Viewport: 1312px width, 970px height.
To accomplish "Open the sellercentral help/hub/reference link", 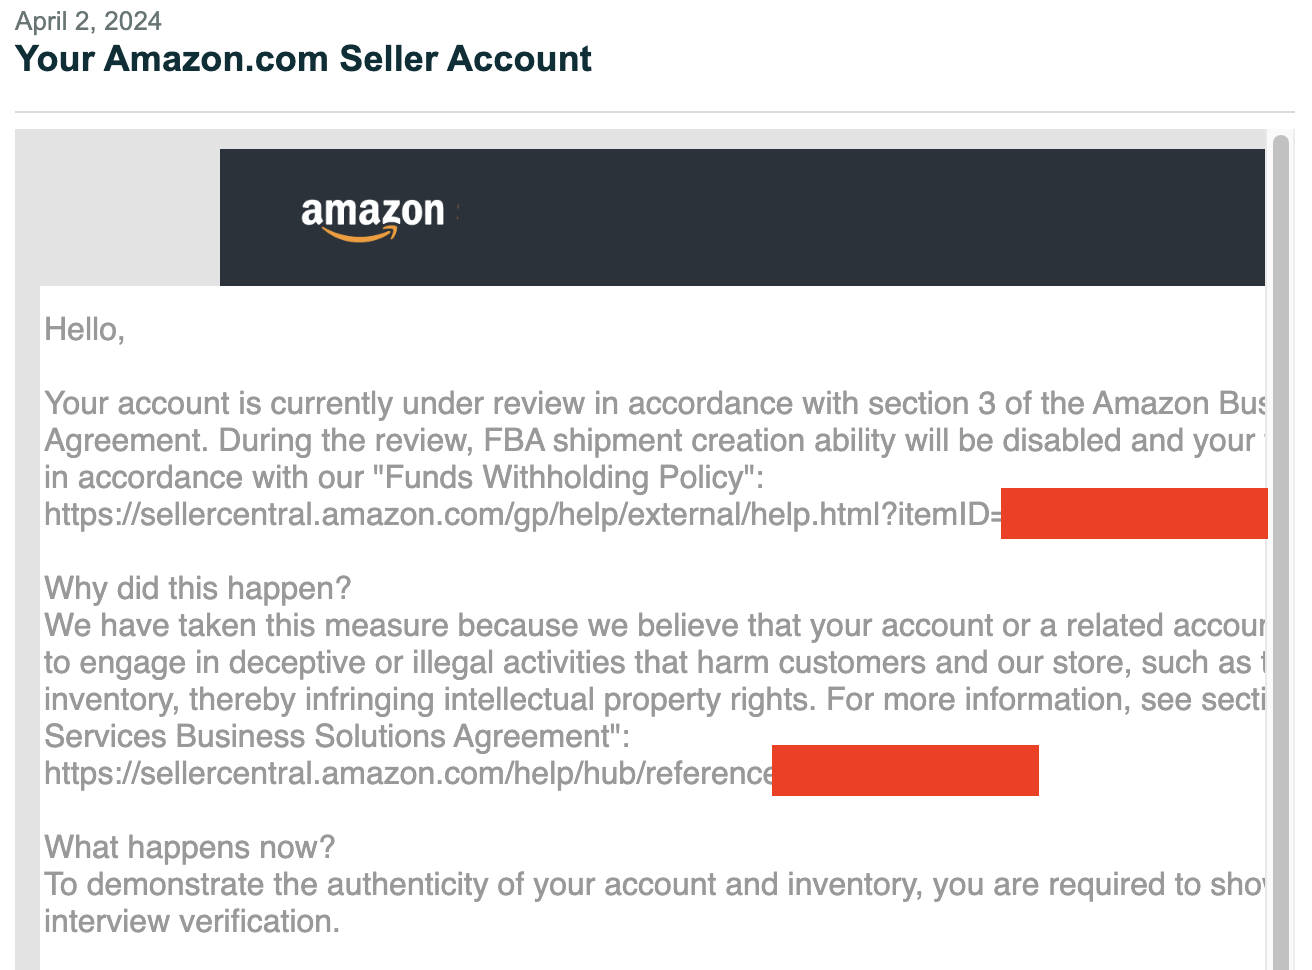I will click(409, 773).
